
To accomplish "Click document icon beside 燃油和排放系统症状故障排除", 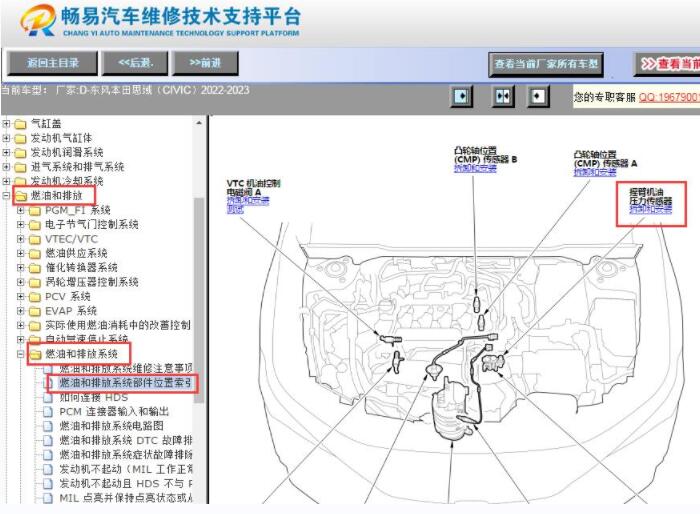I will click(x=48, y=455).
